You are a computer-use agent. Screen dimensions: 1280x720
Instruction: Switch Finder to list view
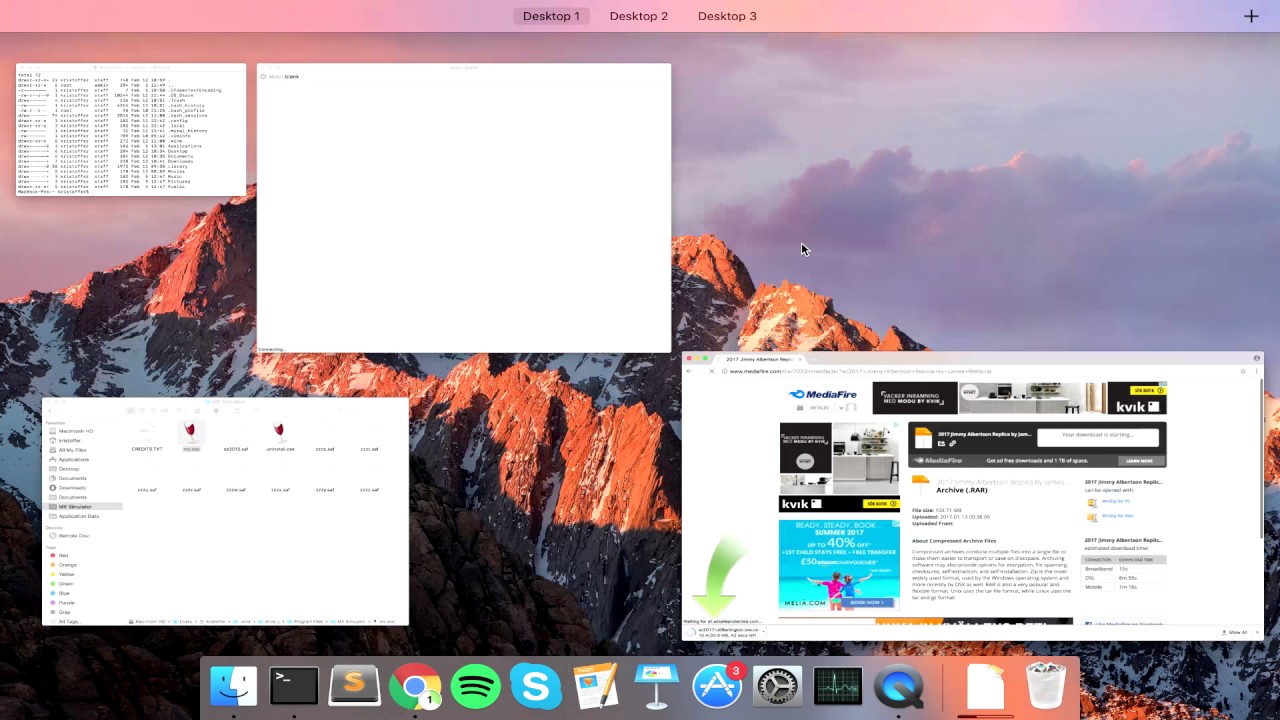(142, 410)
